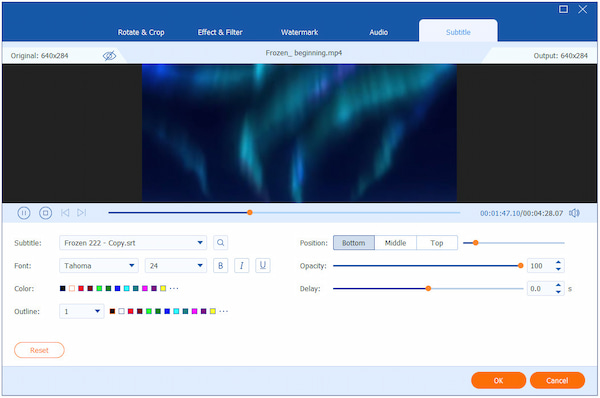The height and width of the screenshot is (398, 600).
Task: Pick blue outline color swatch
Action: (x=167, y=311)
